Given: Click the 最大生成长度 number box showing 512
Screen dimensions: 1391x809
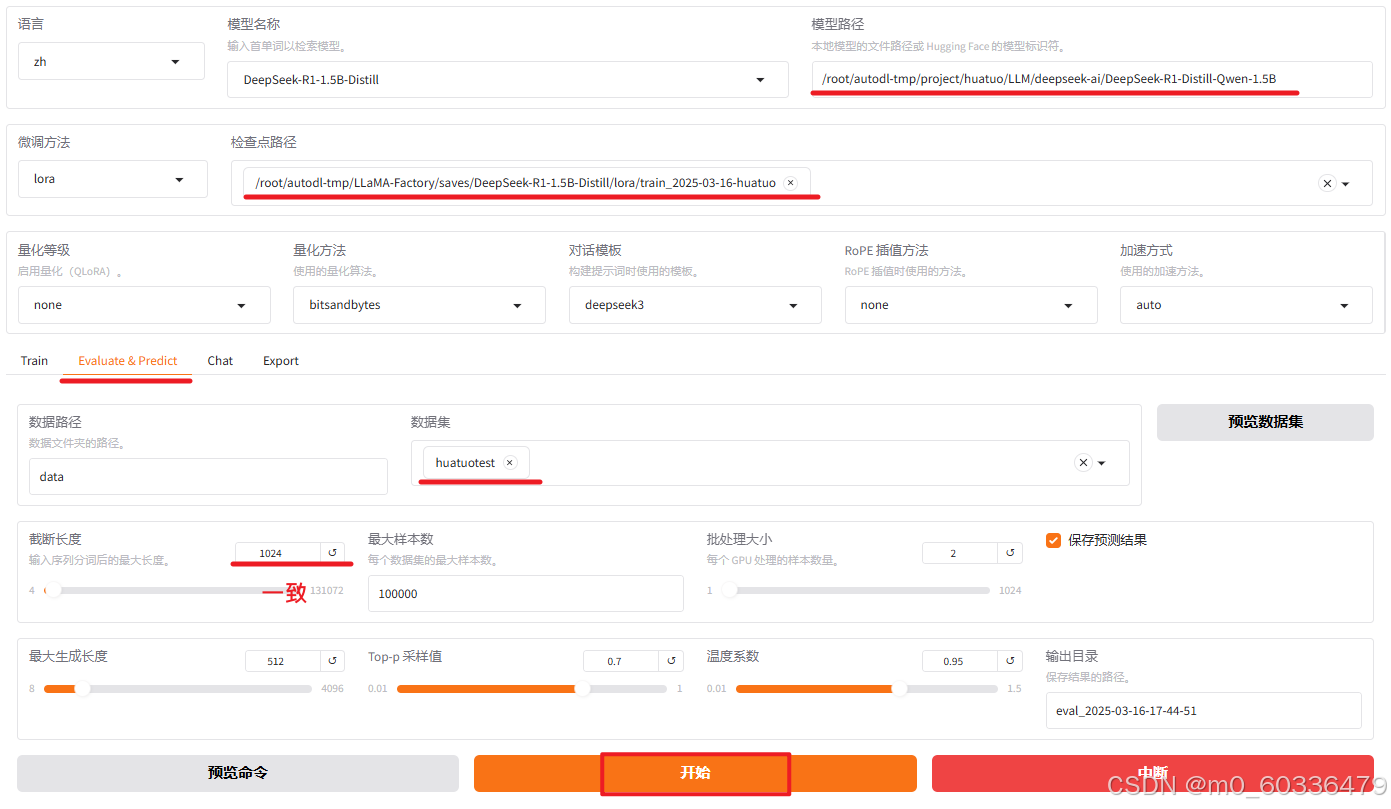Looking at the screenshot, I should pyautogui.click(x=282, y=661).
